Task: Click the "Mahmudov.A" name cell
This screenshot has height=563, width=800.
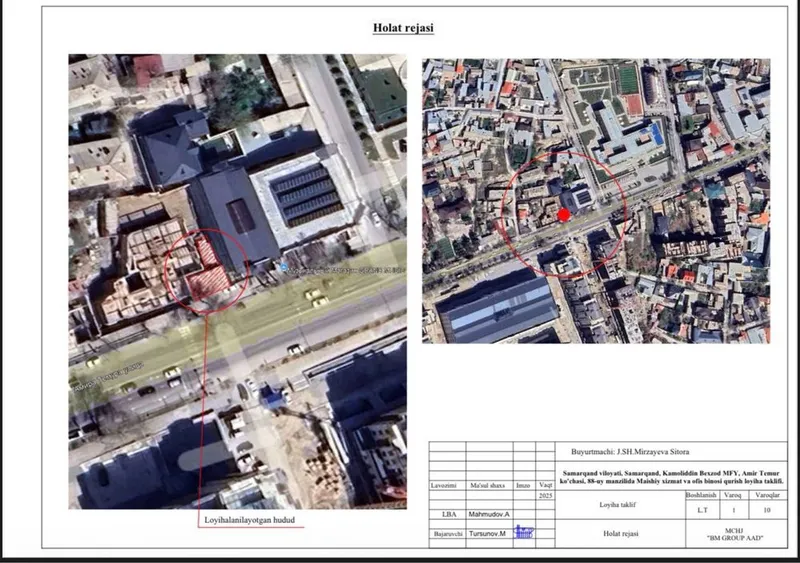Action: pos(489,515)
